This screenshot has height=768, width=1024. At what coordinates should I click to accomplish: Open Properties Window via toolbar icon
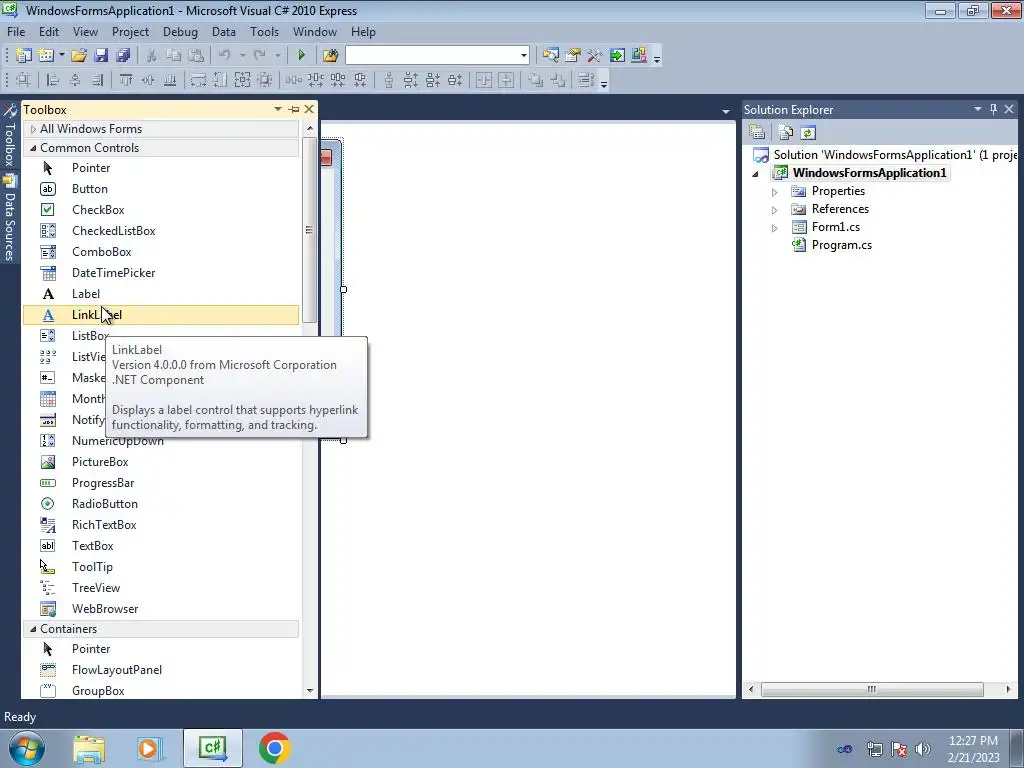coord(573,56)
